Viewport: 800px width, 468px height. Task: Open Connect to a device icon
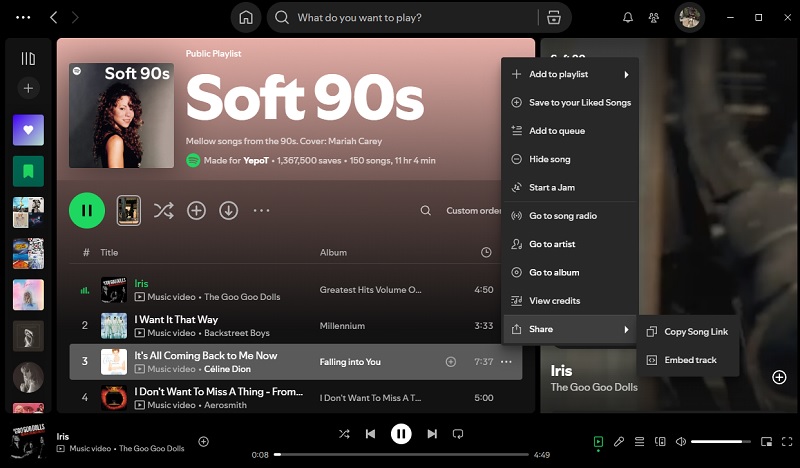tap(660, 441)
